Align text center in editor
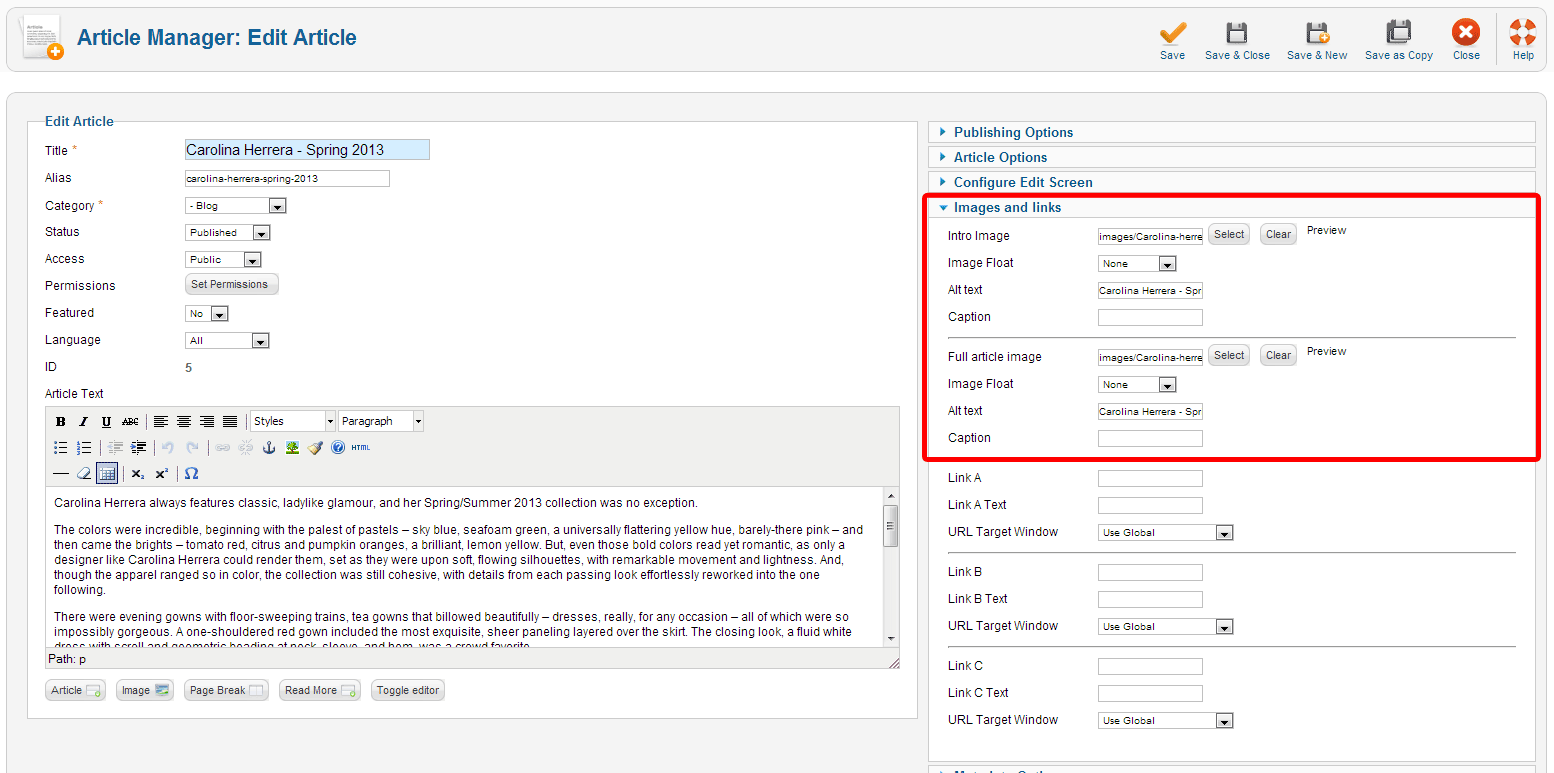 [184, 422]
